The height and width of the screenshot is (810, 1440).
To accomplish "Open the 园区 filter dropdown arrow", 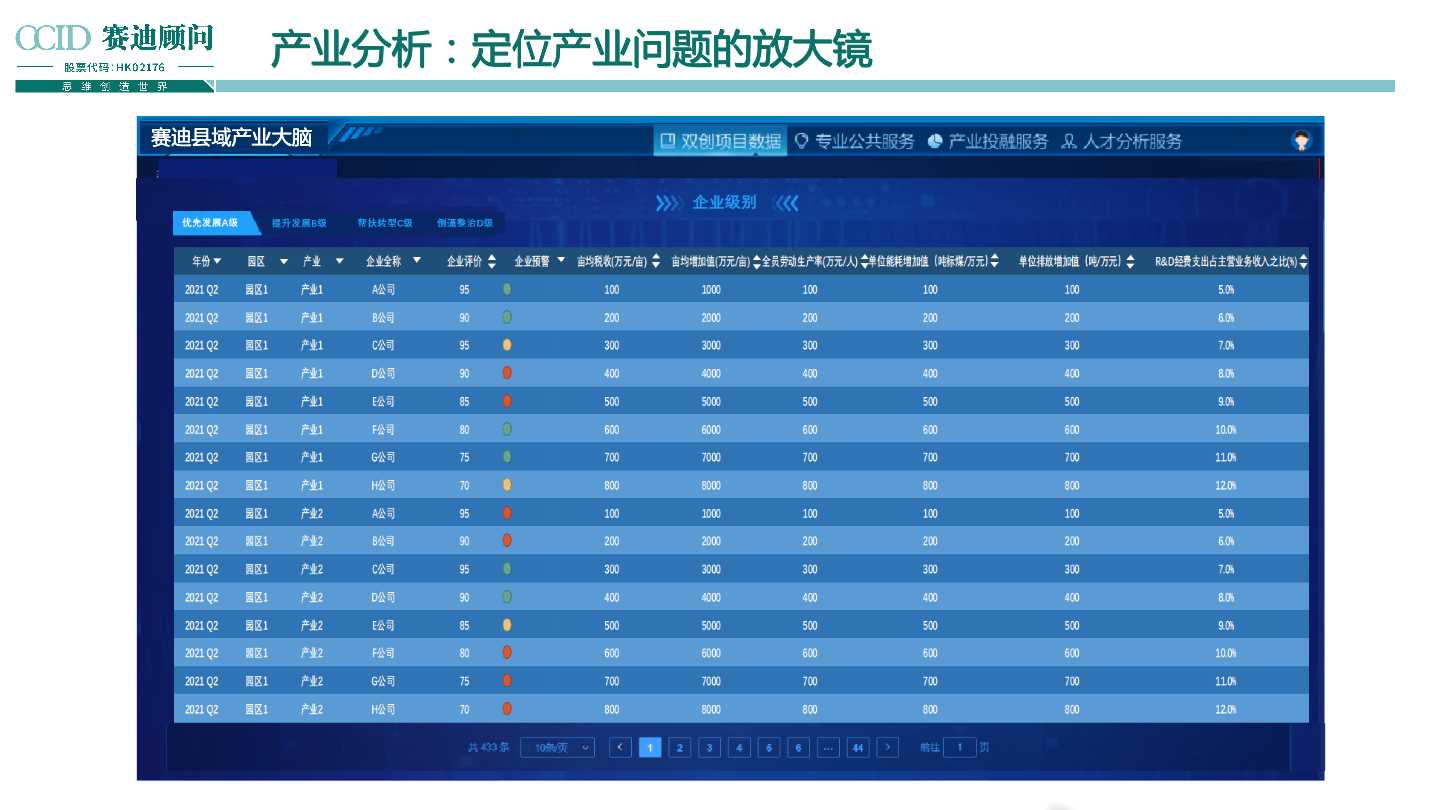I will 283,261.
